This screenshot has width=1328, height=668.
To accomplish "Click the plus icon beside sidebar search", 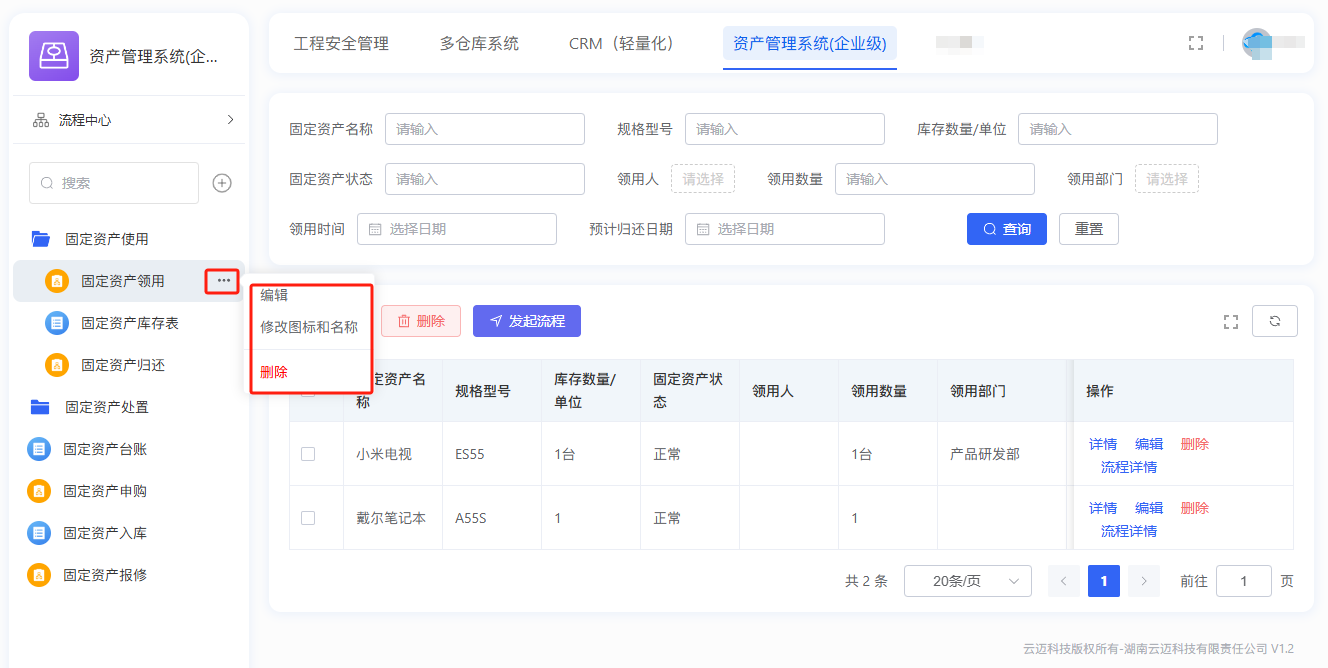I will 222,183.
